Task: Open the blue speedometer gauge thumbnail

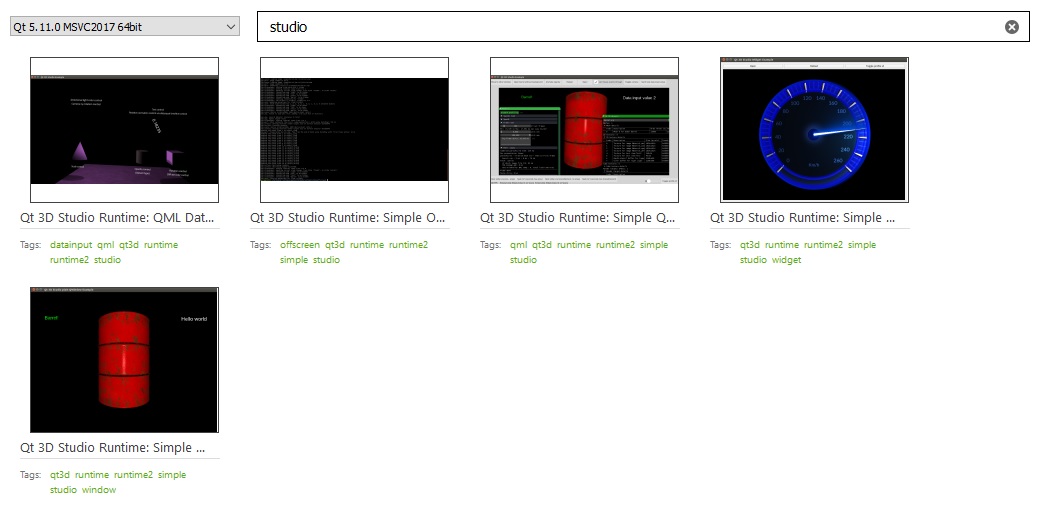Action: (x=814, y=130)
